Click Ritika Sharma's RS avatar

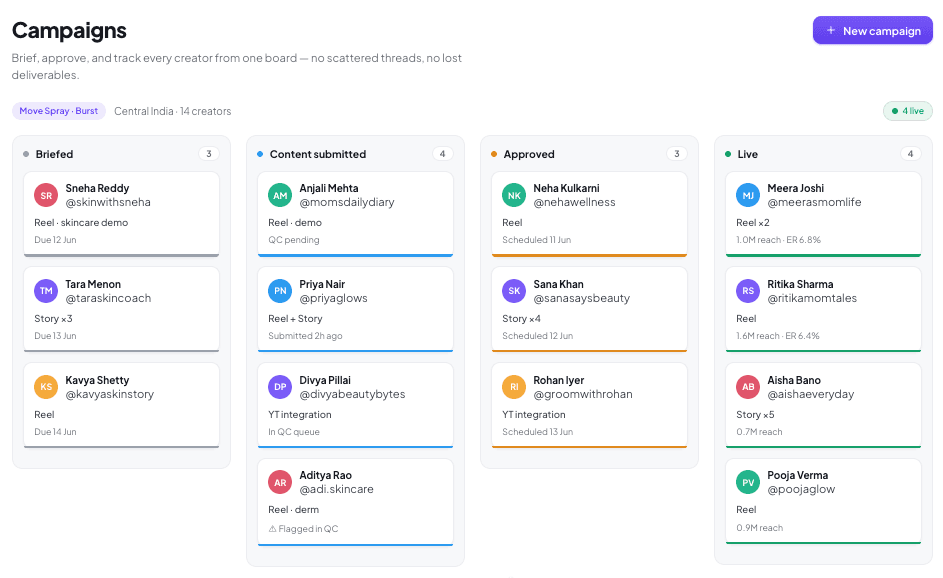pyautogui.click(x=748, y=291)
